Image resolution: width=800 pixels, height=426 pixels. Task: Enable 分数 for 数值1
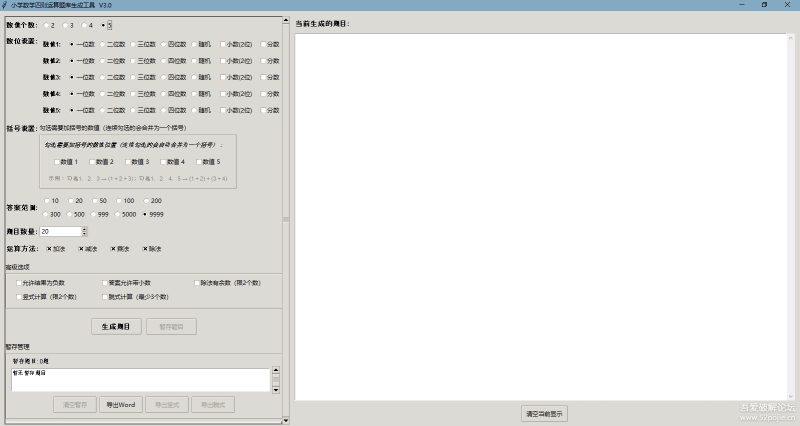click(x=270, y=44)
